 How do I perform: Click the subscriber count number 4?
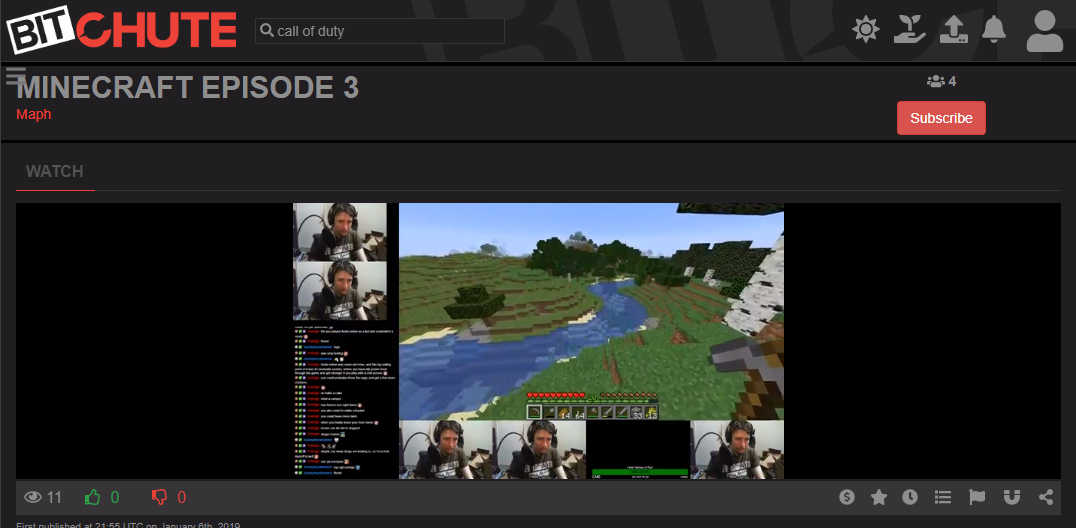click(x=952, y=82)
